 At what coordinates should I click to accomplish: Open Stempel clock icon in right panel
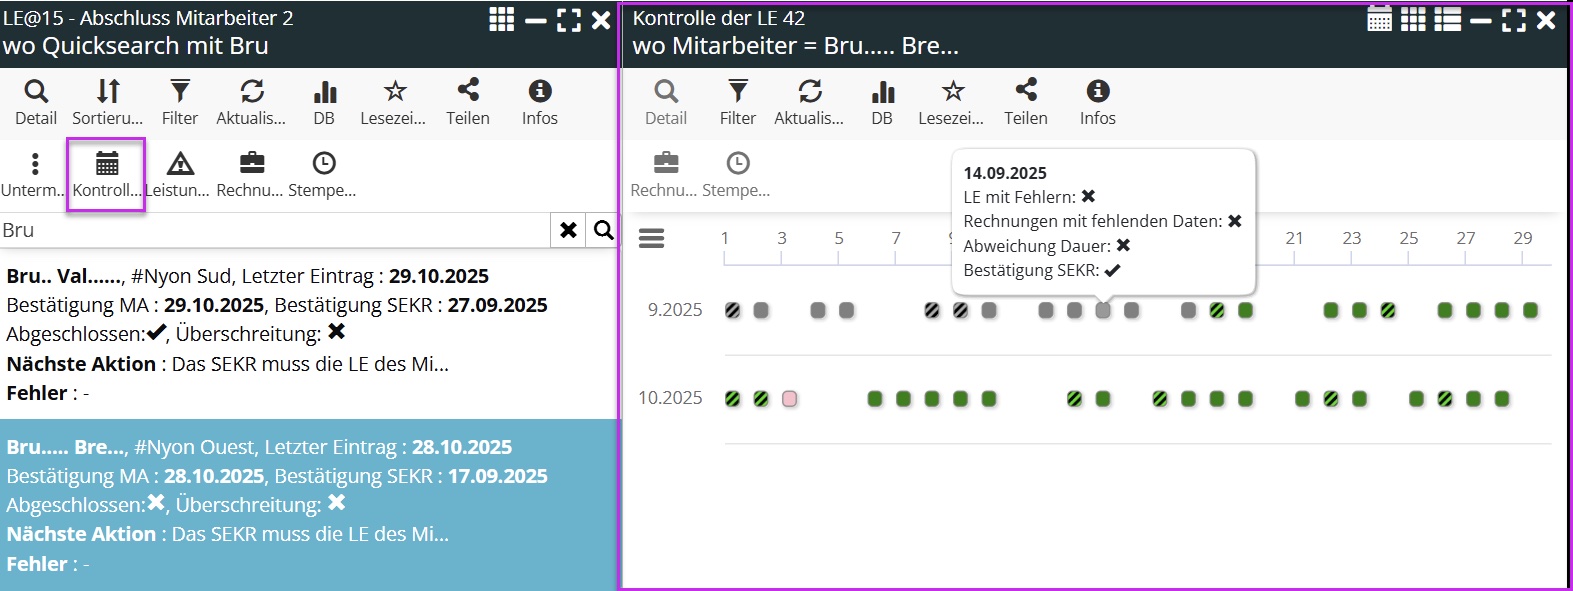tap(737, 174)
